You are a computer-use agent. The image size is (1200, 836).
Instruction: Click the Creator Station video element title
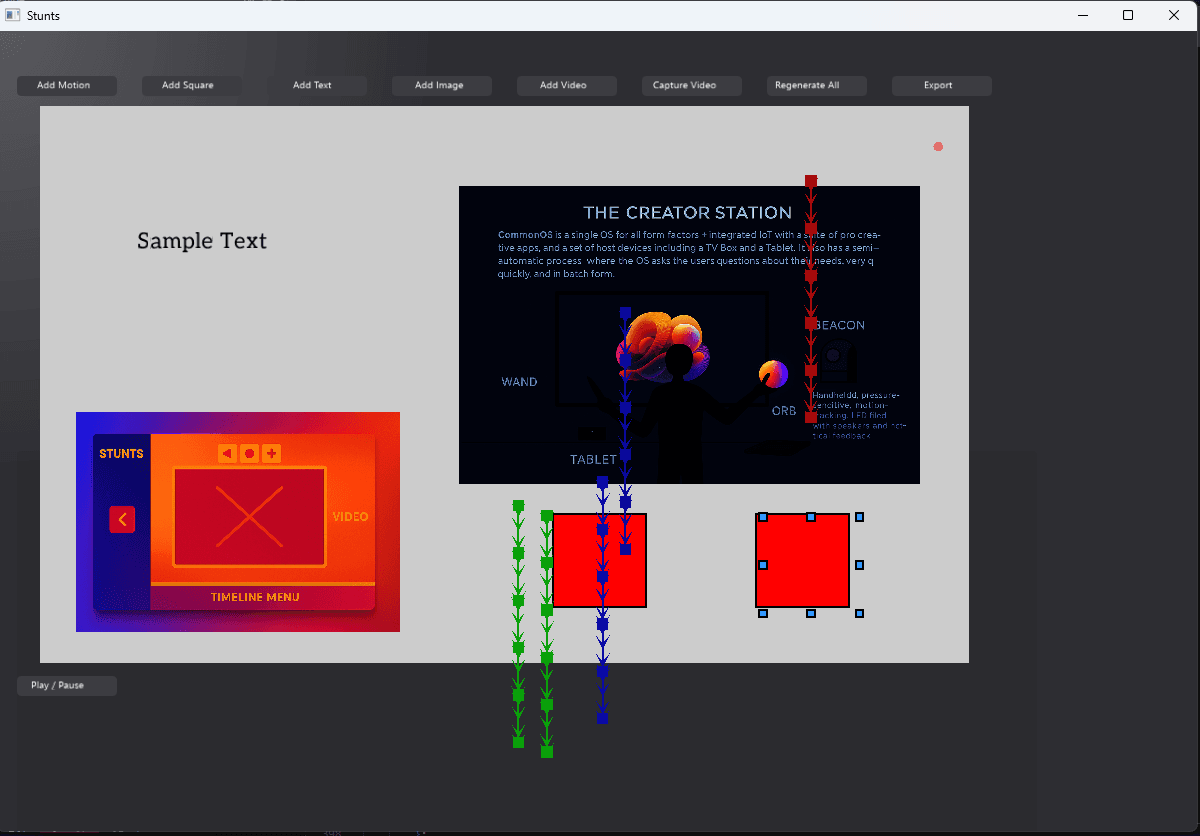[x=687, y=213]
